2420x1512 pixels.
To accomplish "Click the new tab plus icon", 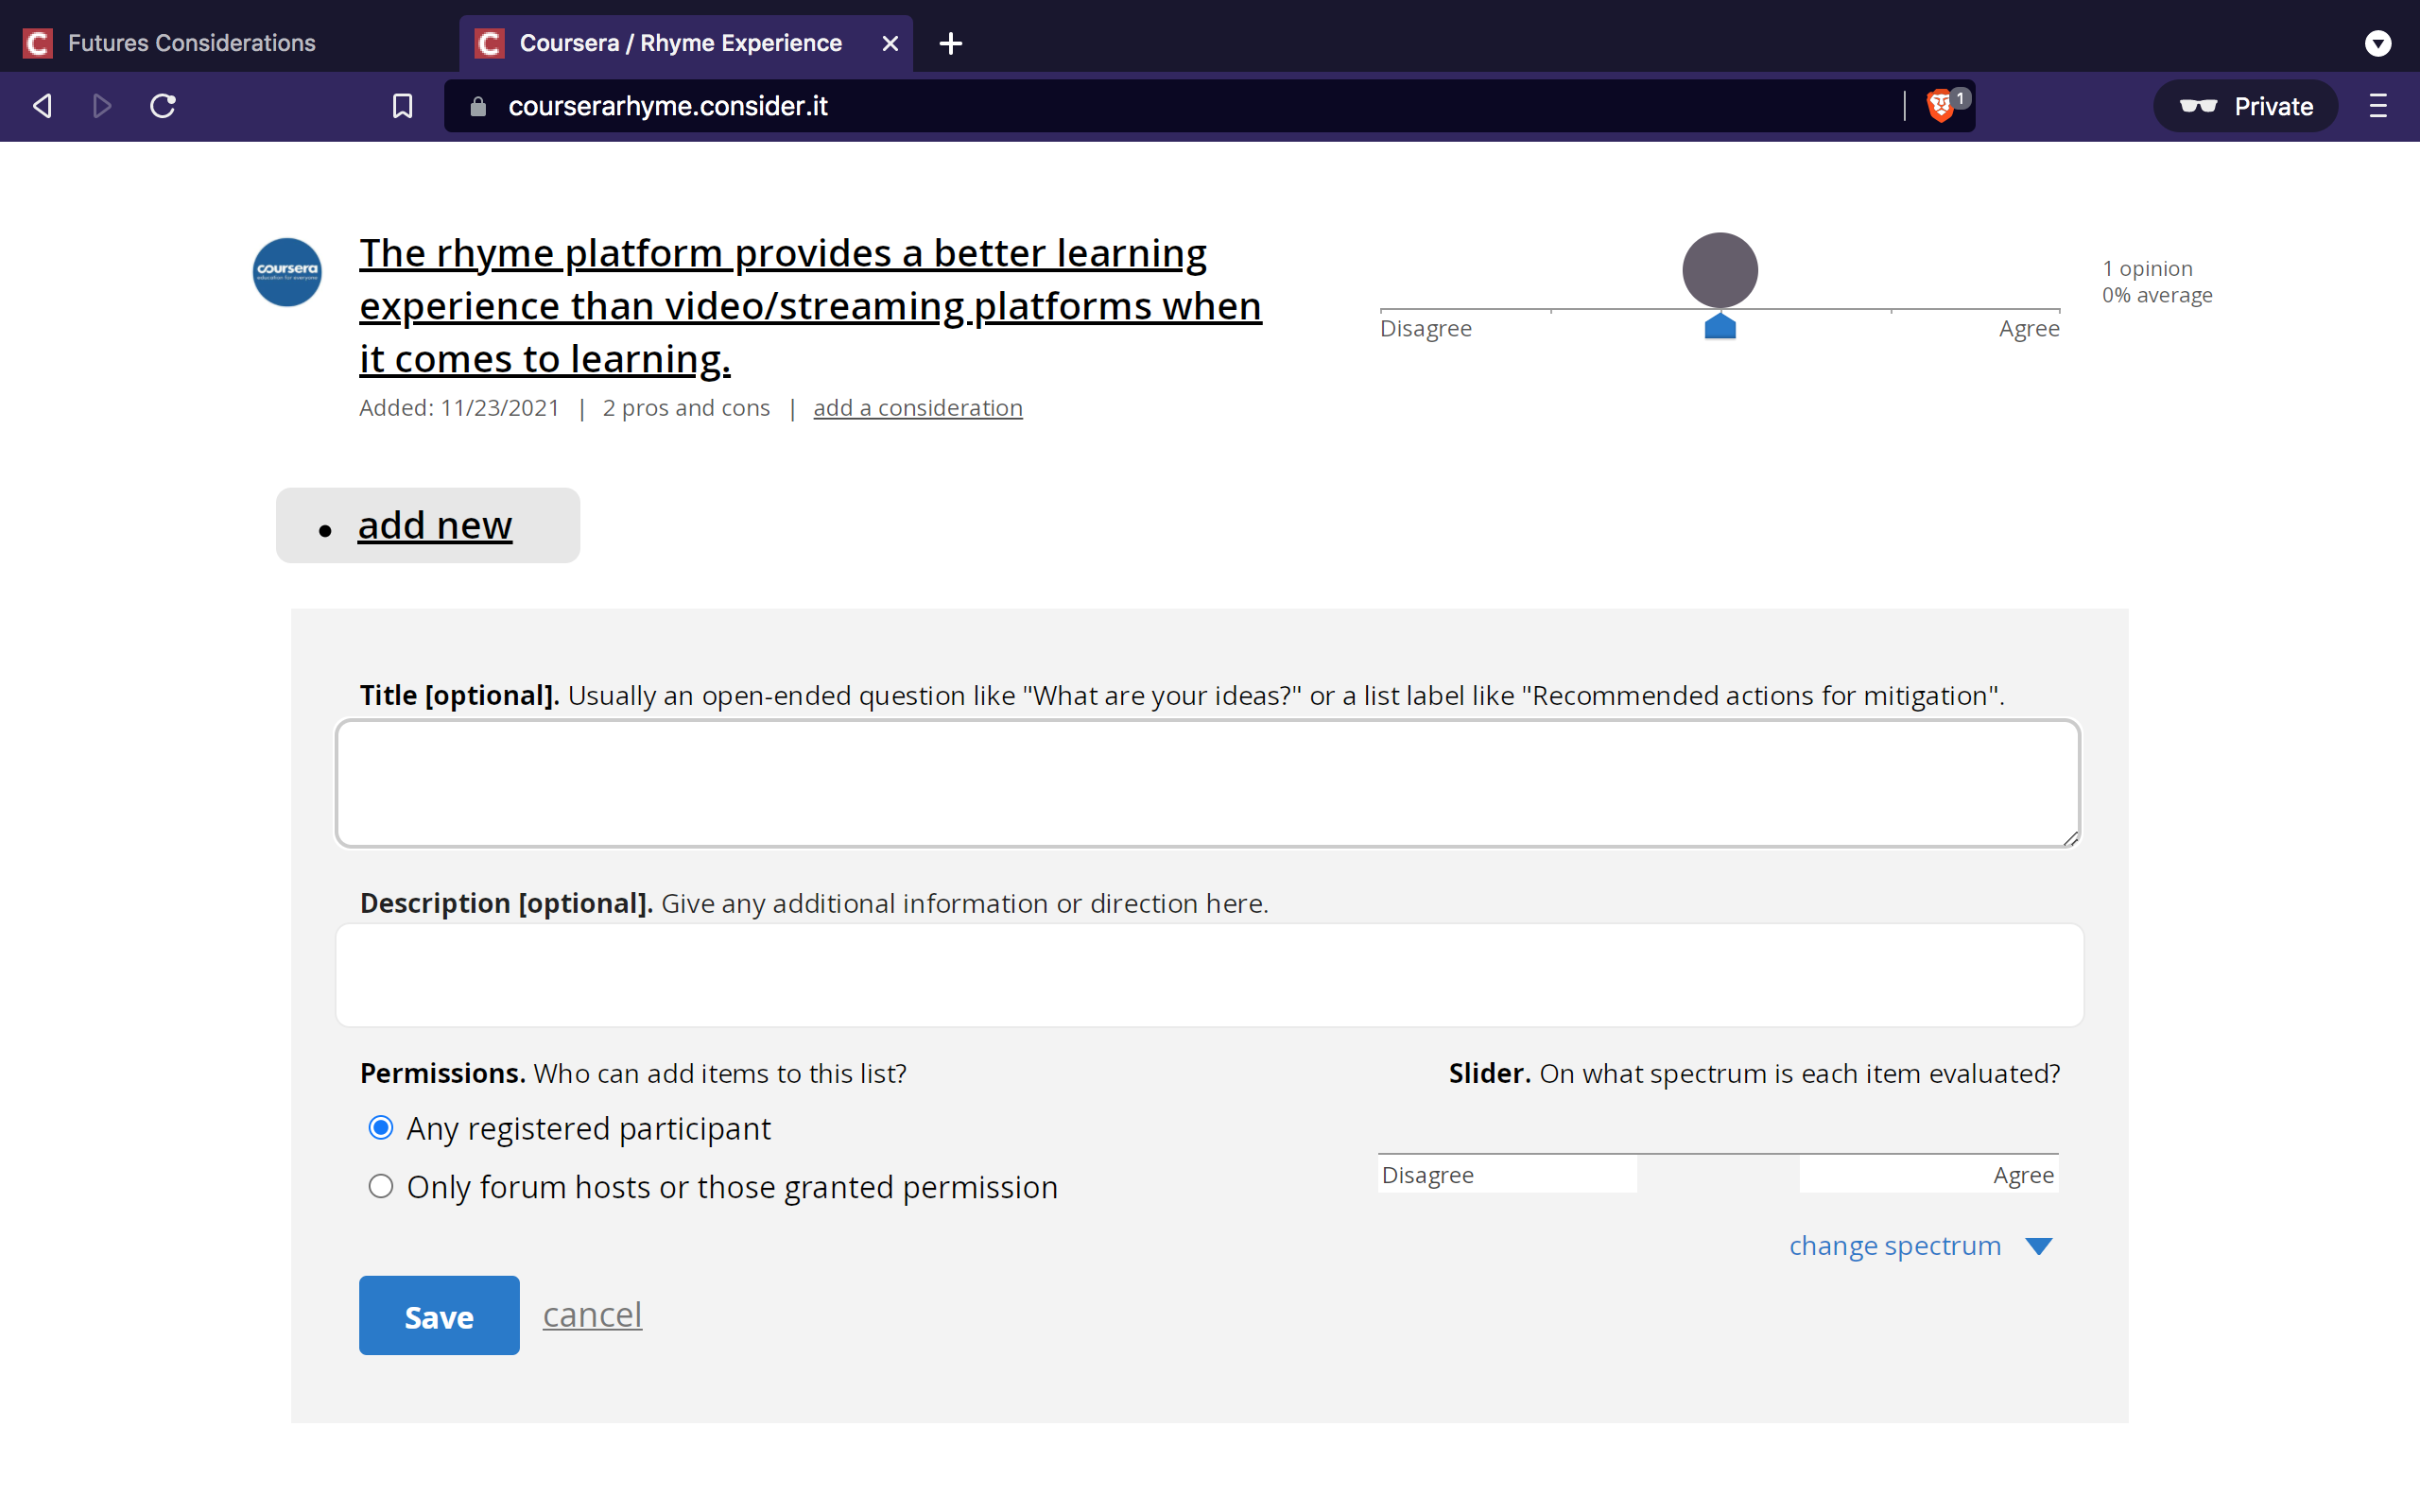I will [950, 43].
